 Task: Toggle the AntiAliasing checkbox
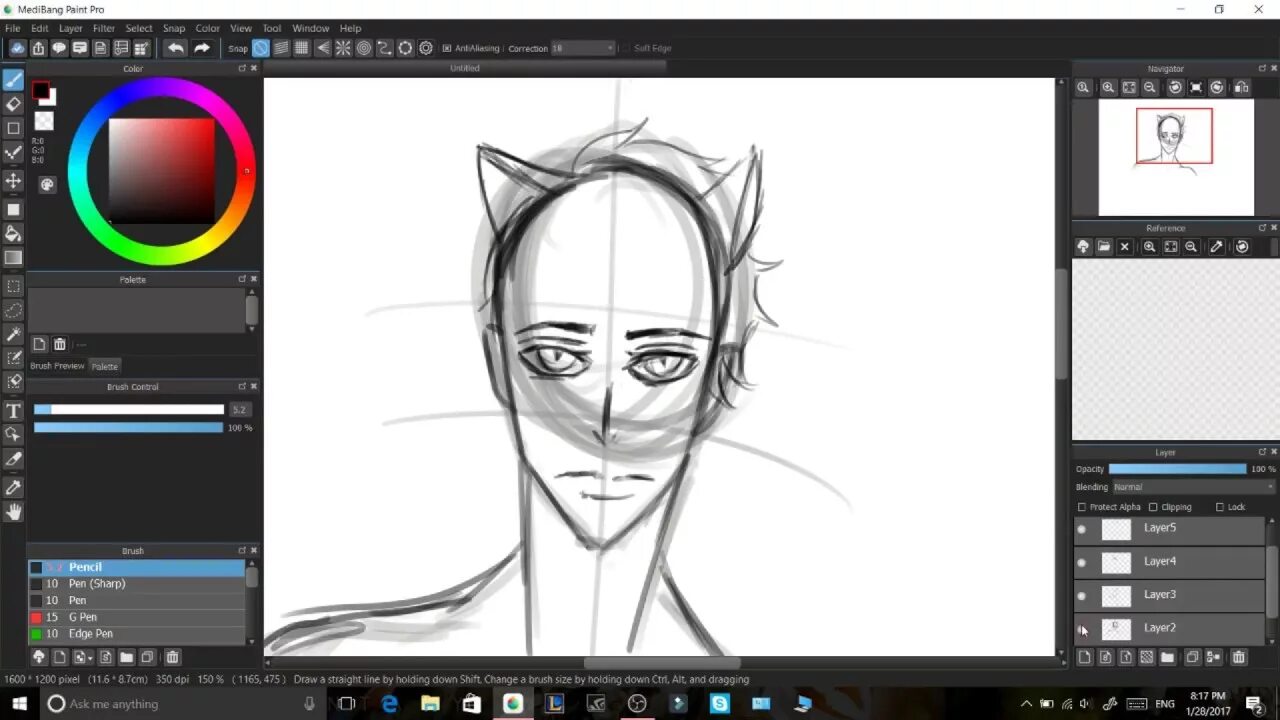(x=446, y=48)
